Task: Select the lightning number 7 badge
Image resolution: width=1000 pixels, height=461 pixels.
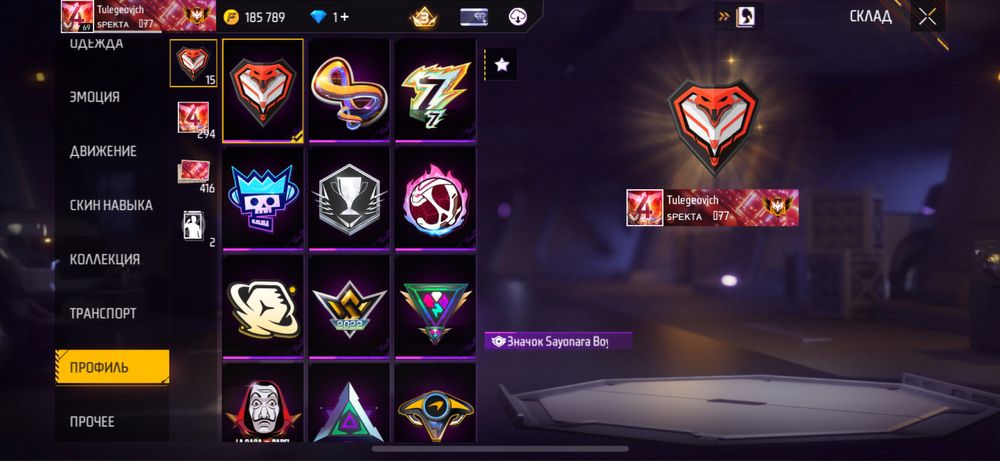Action: click(x=435, y=91)
